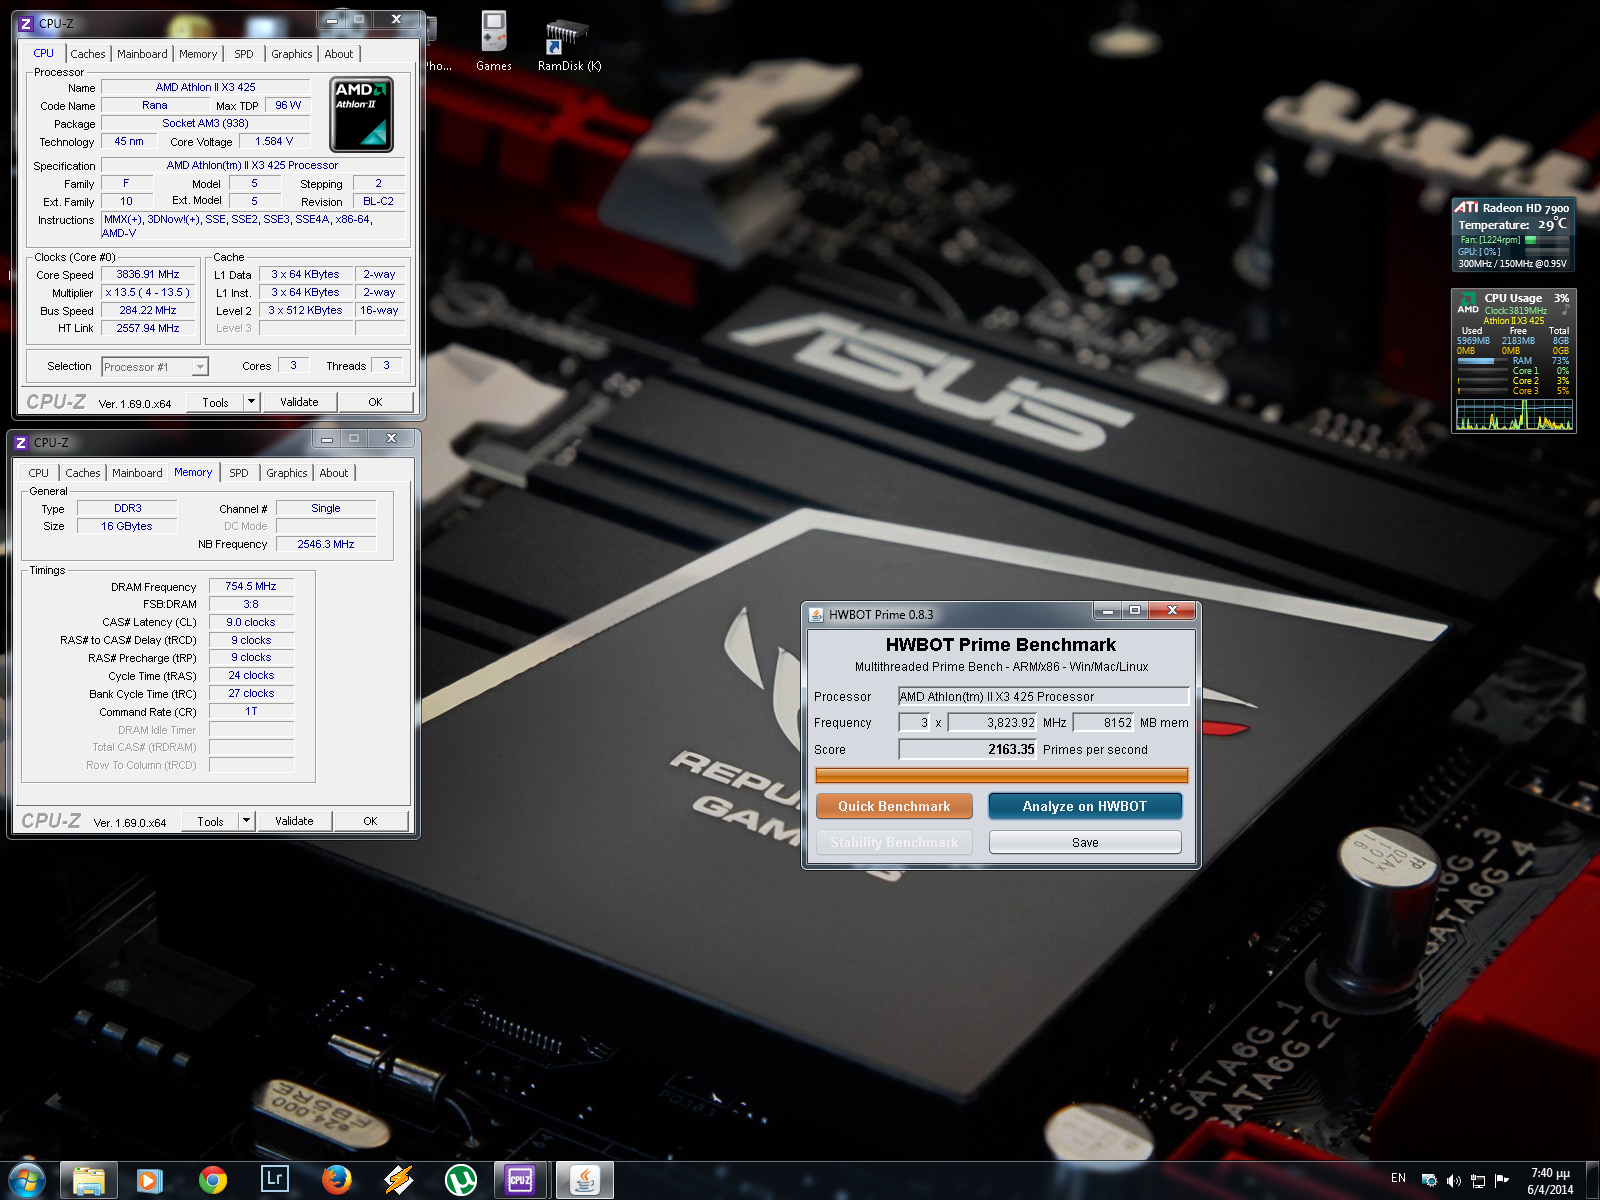The width and height of the screenshot is (1600, 1200).
Task: Switch to CPU tab in the lower CPU-Z window
Action: tap(38, 473)
